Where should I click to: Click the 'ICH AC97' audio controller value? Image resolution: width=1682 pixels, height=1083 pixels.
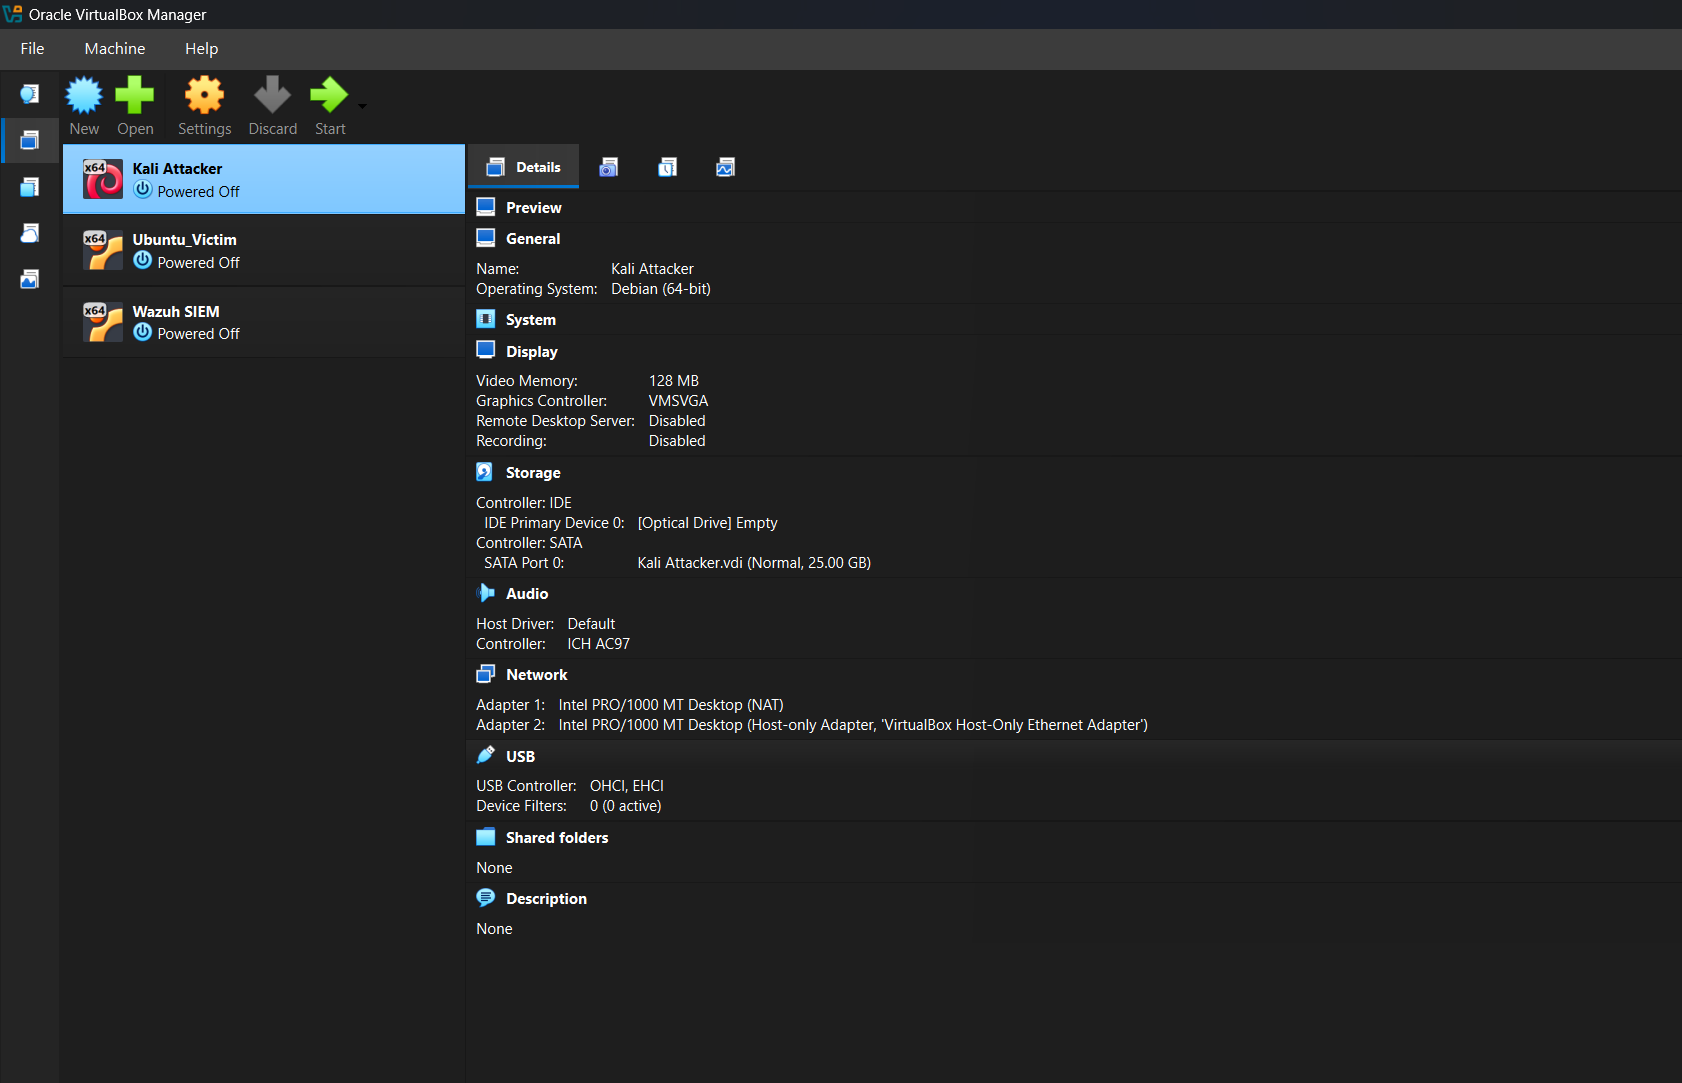pyautogui.click(x=599, y=644)
